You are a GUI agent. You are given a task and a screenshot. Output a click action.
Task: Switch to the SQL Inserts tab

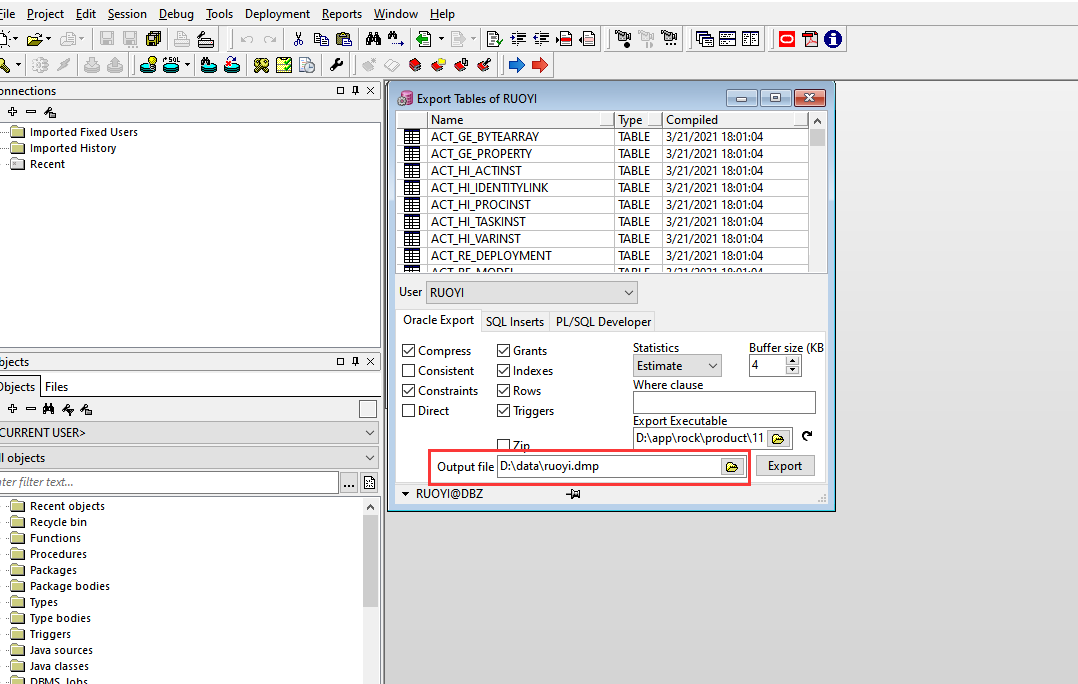[x=515, y=321]
